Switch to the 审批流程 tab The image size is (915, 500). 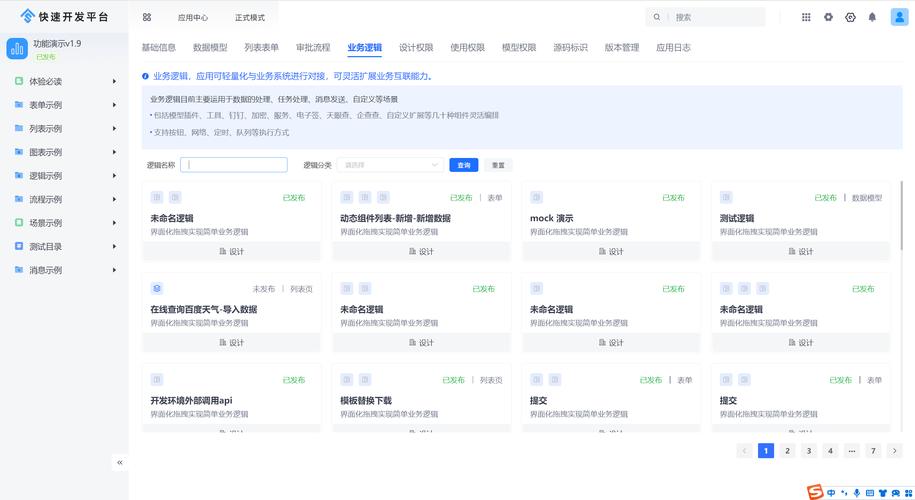[x=313, y=47]
